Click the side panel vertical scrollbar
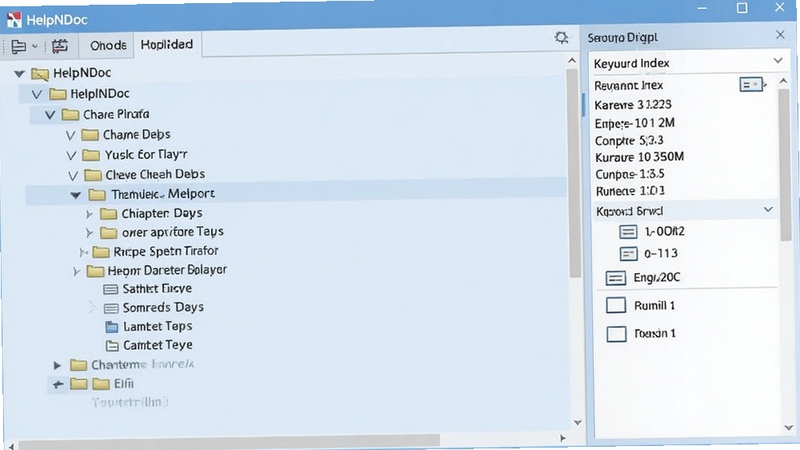Viewport: 800px width, 450px height. pyautogui.click(x=785, y=164)
